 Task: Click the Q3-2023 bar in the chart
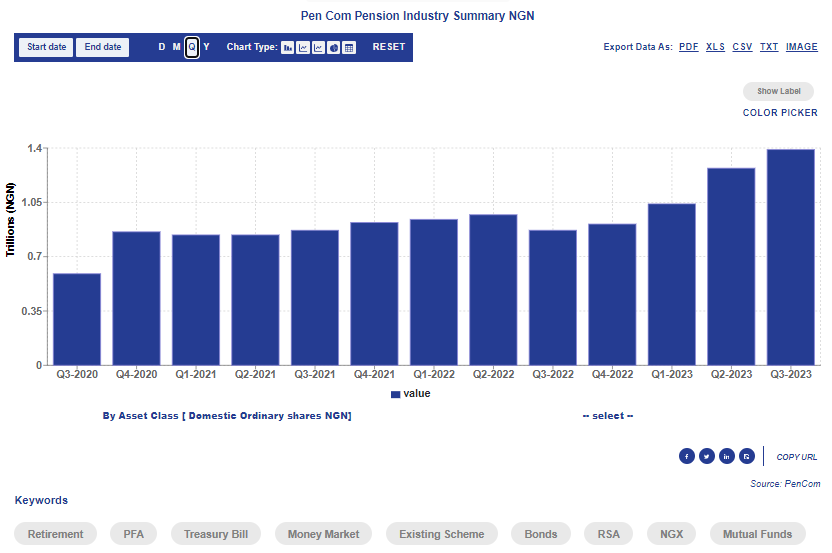pos(791,257)
